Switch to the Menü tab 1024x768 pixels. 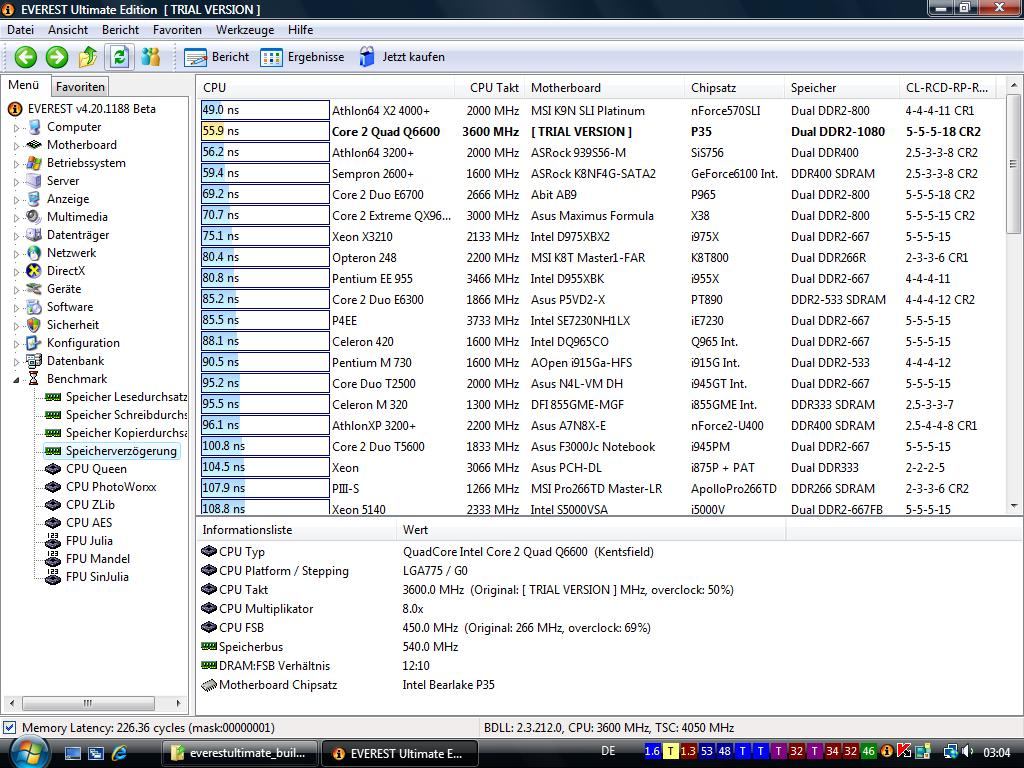pyautogui.click(x=24, y=85)
